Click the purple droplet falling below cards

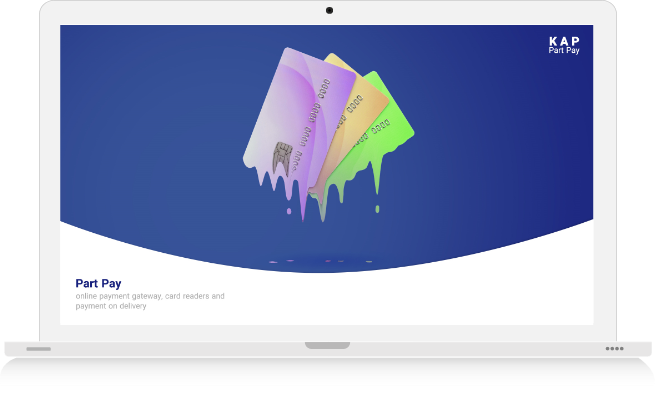tap(289, 212)
